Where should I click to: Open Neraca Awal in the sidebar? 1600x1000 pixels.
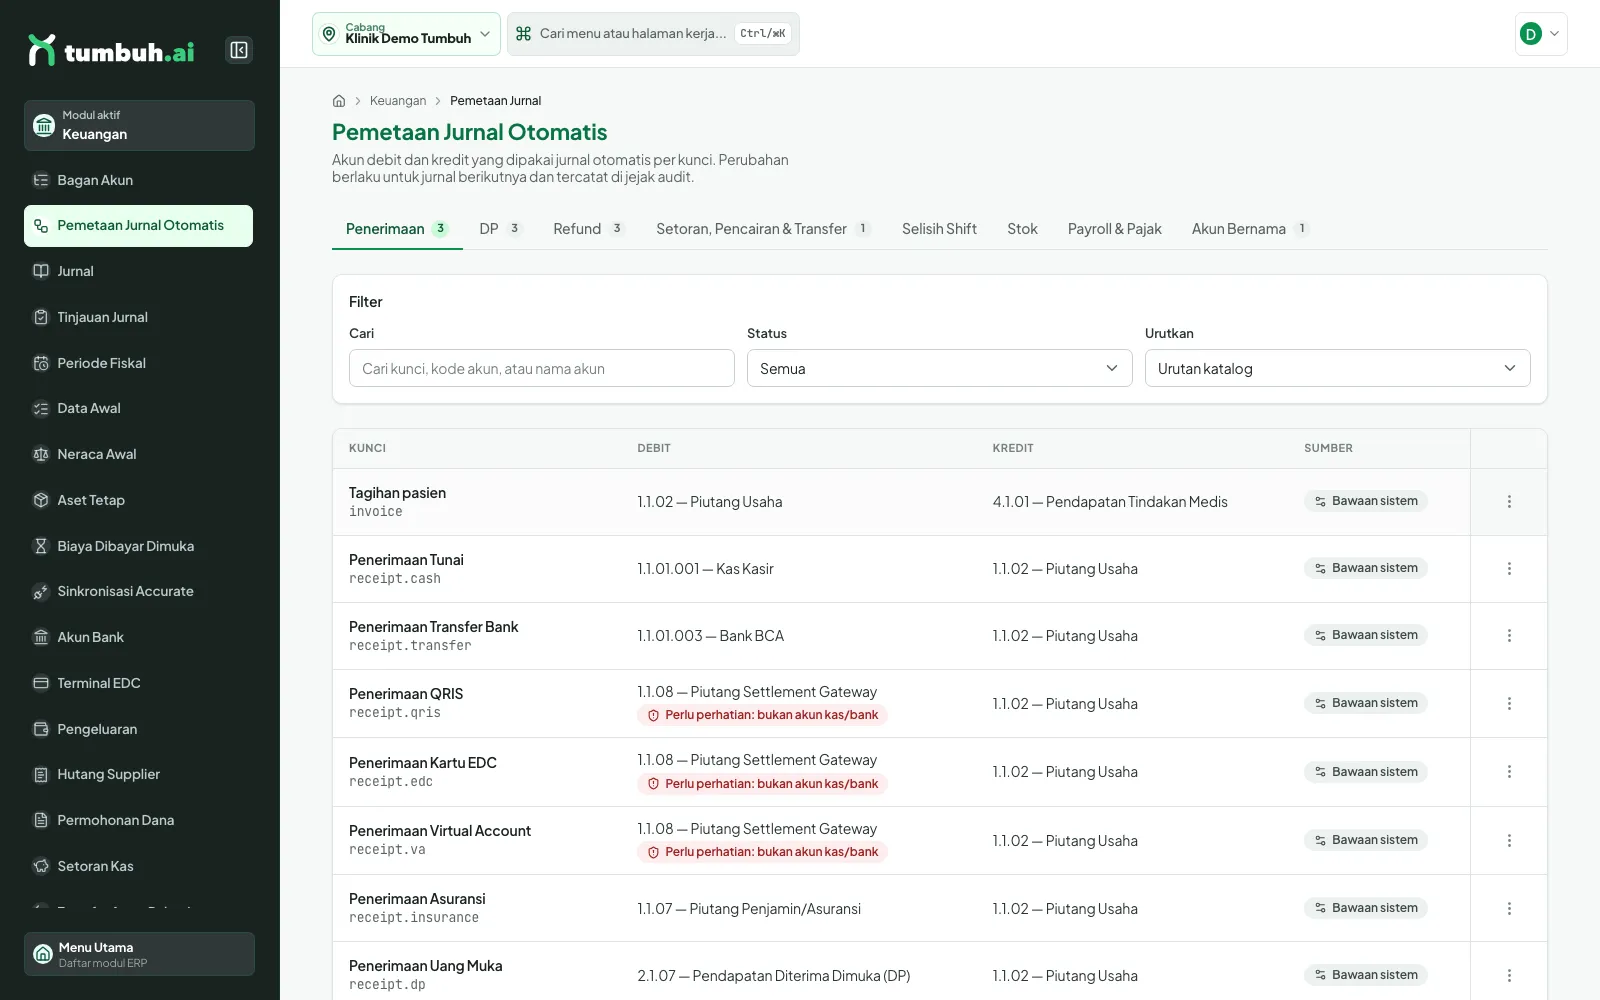(139, 454)
